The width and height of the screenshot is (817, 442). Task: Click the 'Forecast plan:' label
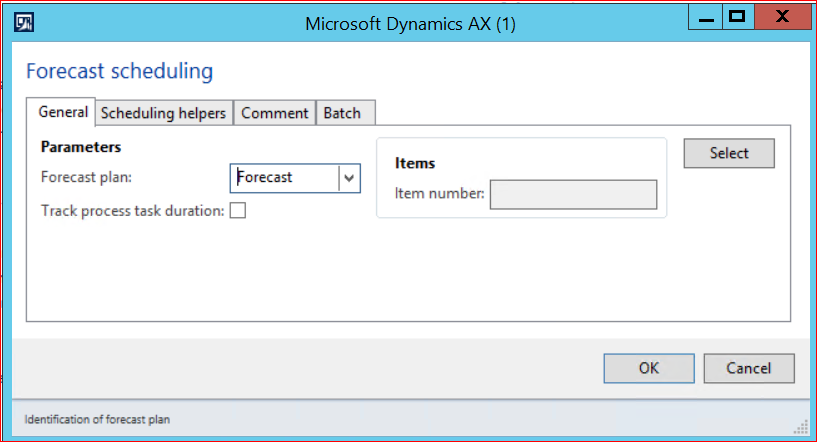point(86,177)
